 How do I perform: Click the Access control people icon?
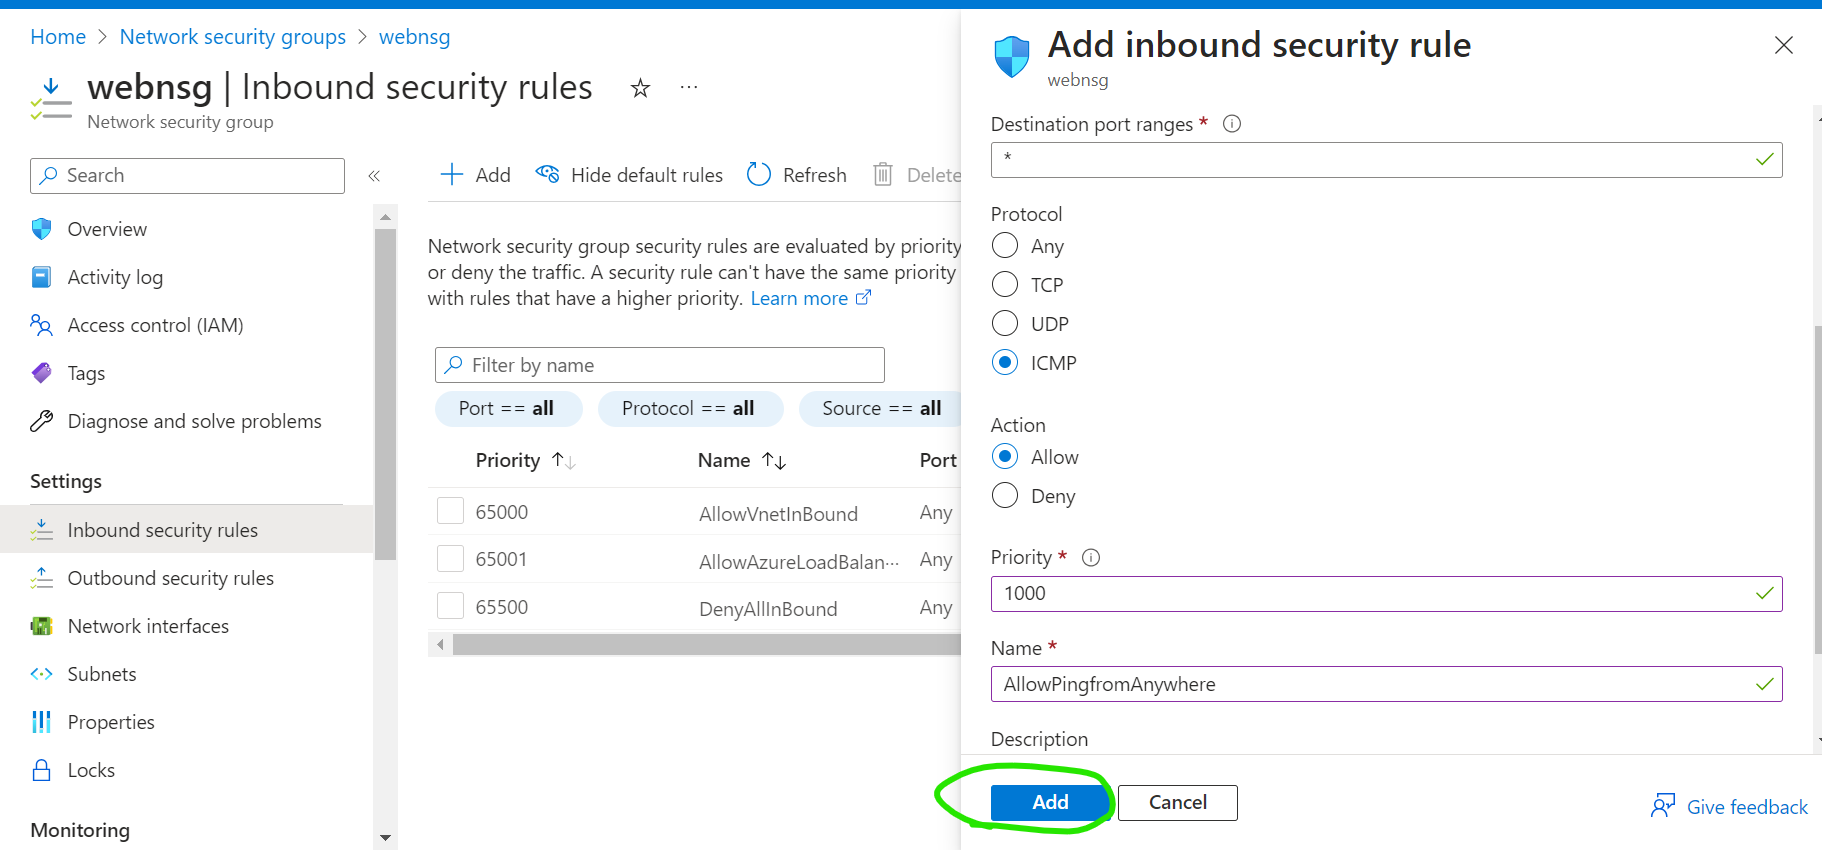41,325
